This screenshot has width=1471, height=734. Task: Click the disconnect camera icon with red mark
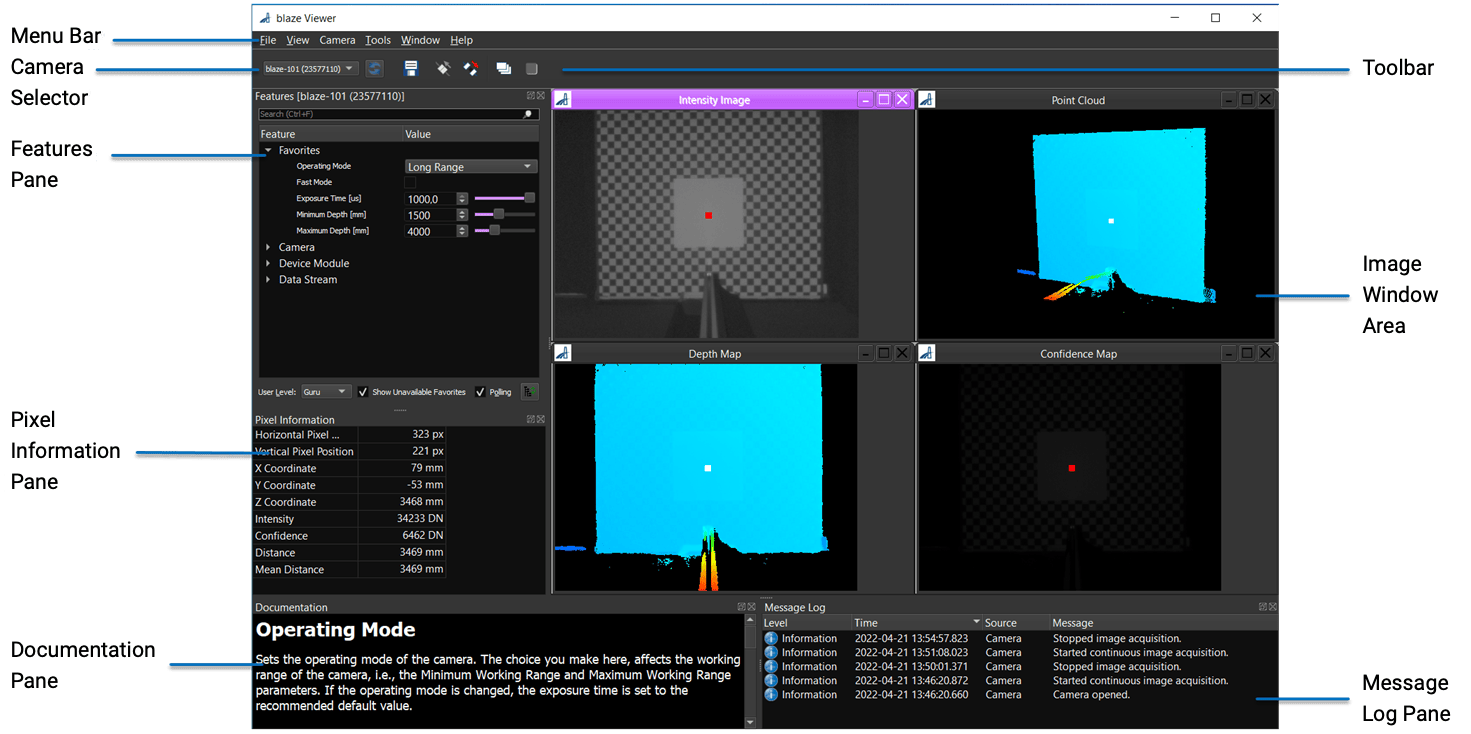tap(471, 69)
